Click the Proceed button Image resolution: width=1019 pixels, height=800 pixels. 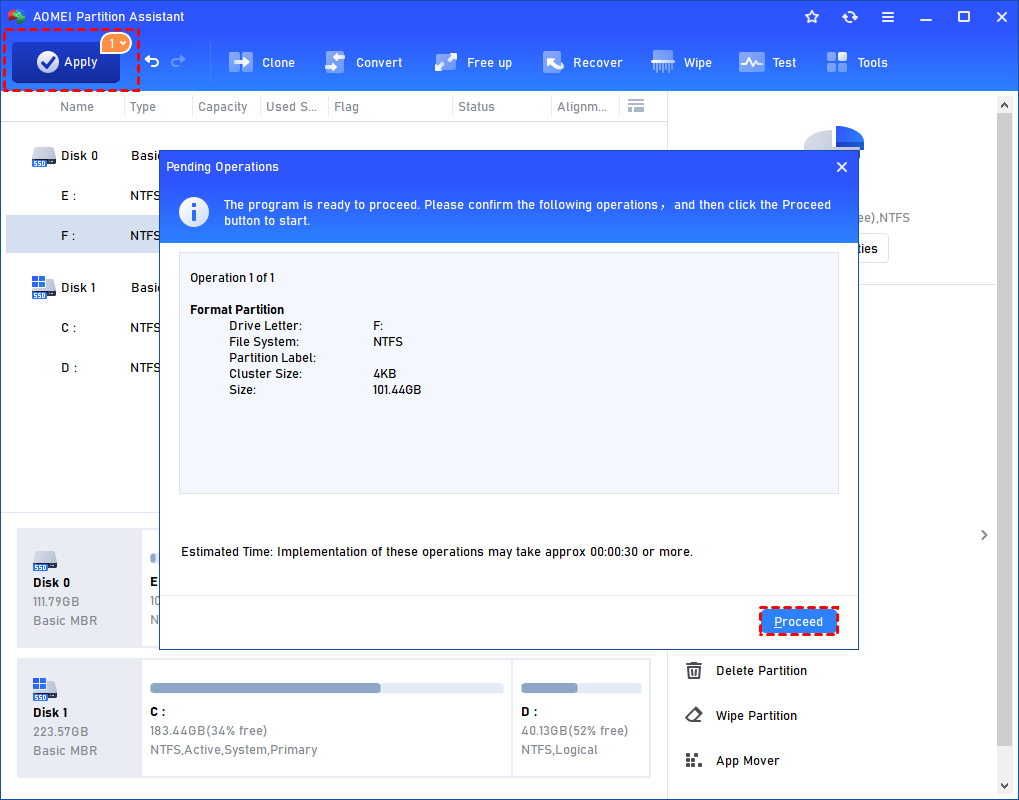coord(799,621)
